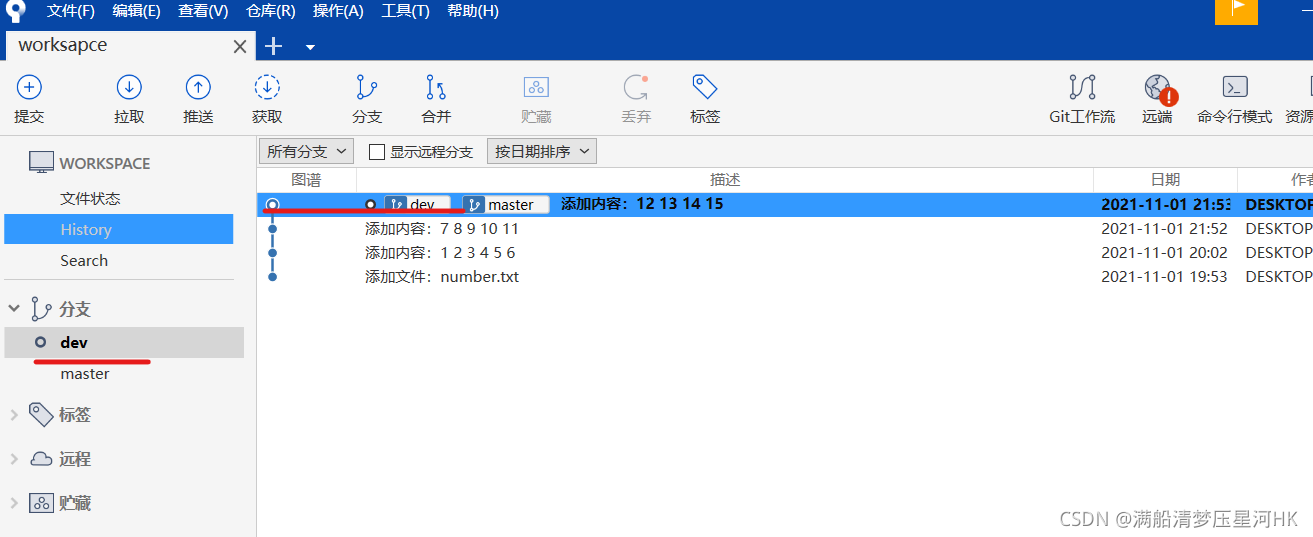Expand the 标签 section chevron

click(x=14, y=414)
